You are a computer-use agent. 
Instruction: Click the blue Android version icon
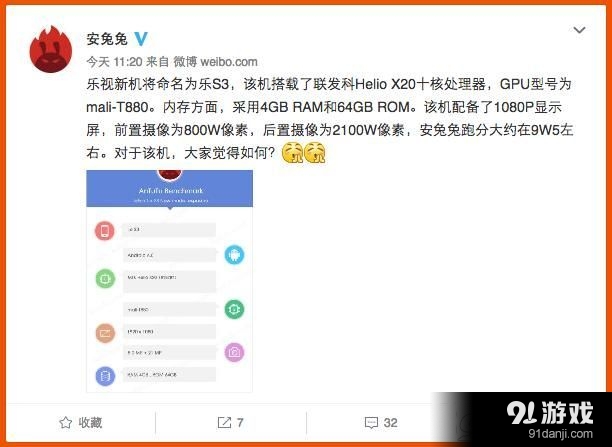(x=234, y=255)
